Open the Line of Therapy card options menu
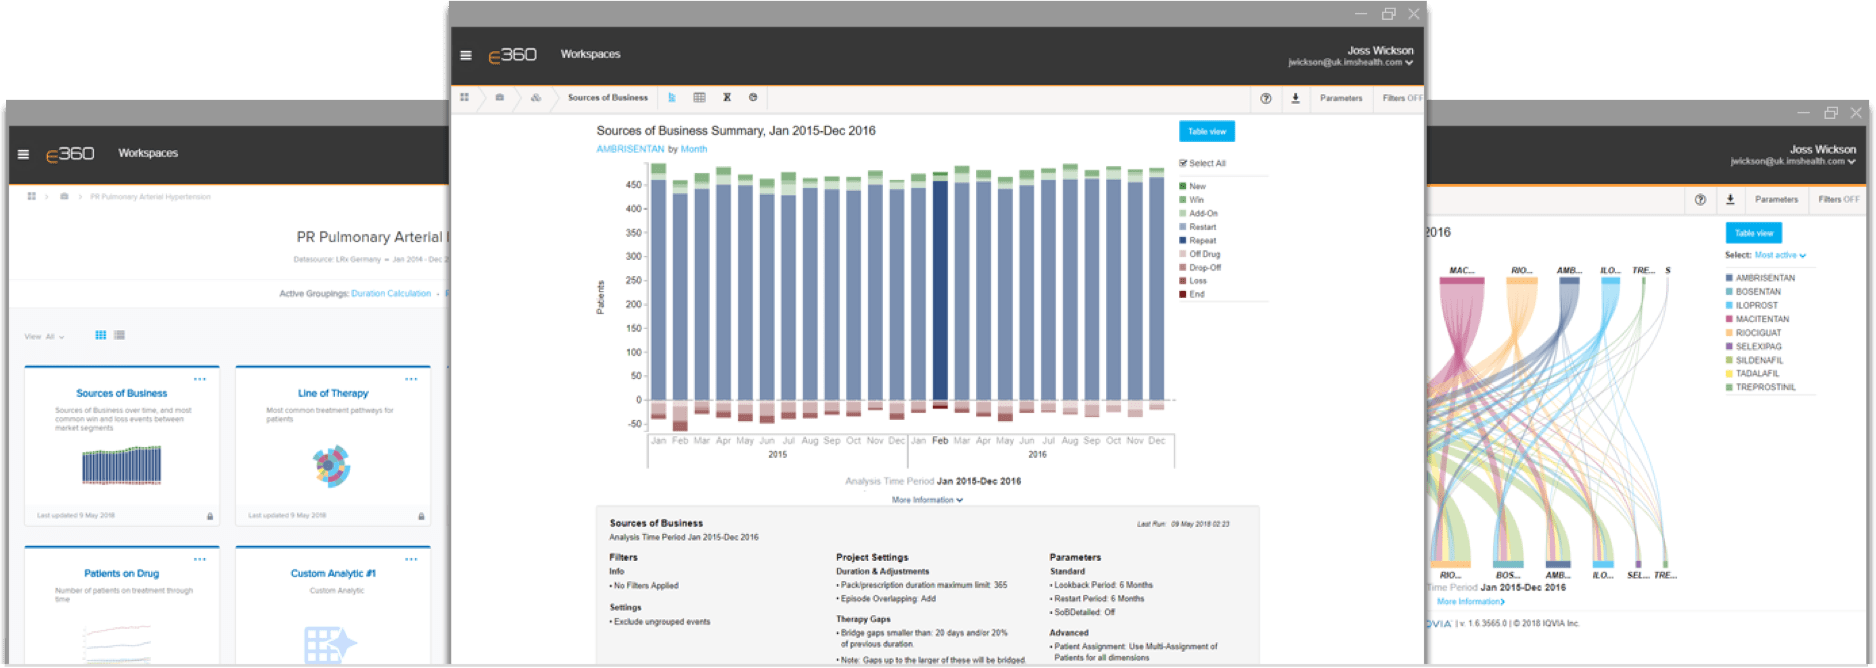1876x668 pixels. pyautogui.click(x=411, y=379)
